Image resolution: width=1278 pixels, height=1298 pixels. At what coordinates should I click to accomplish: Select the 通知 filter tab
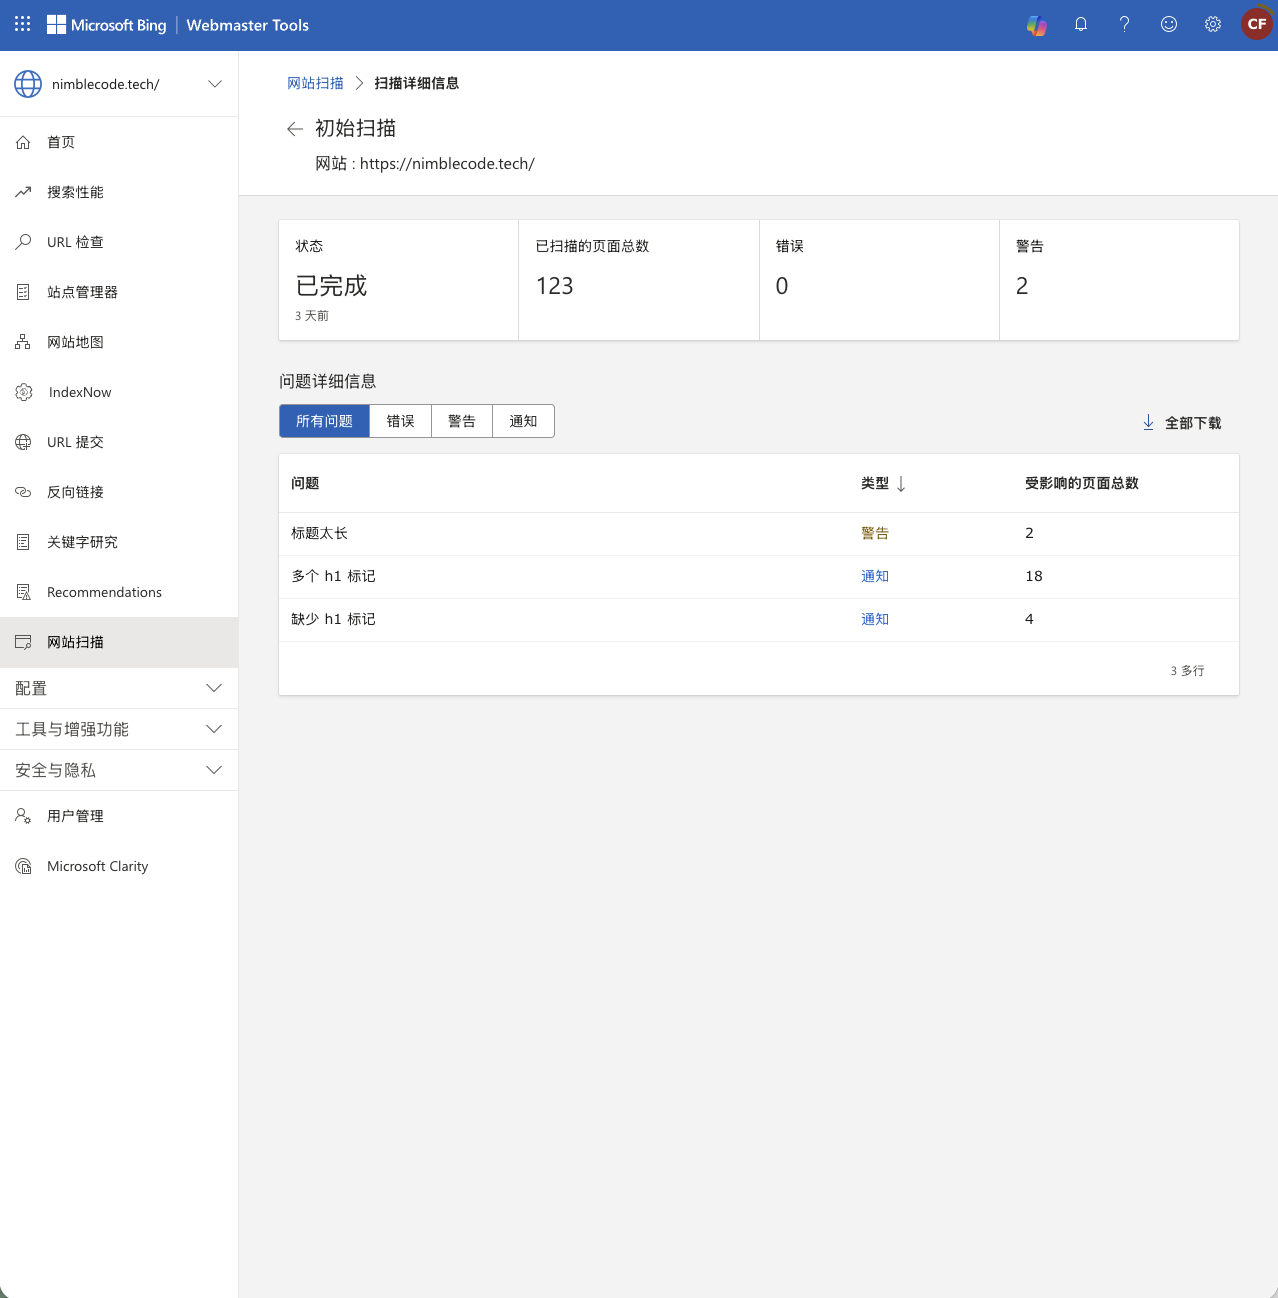click(523, 421)
